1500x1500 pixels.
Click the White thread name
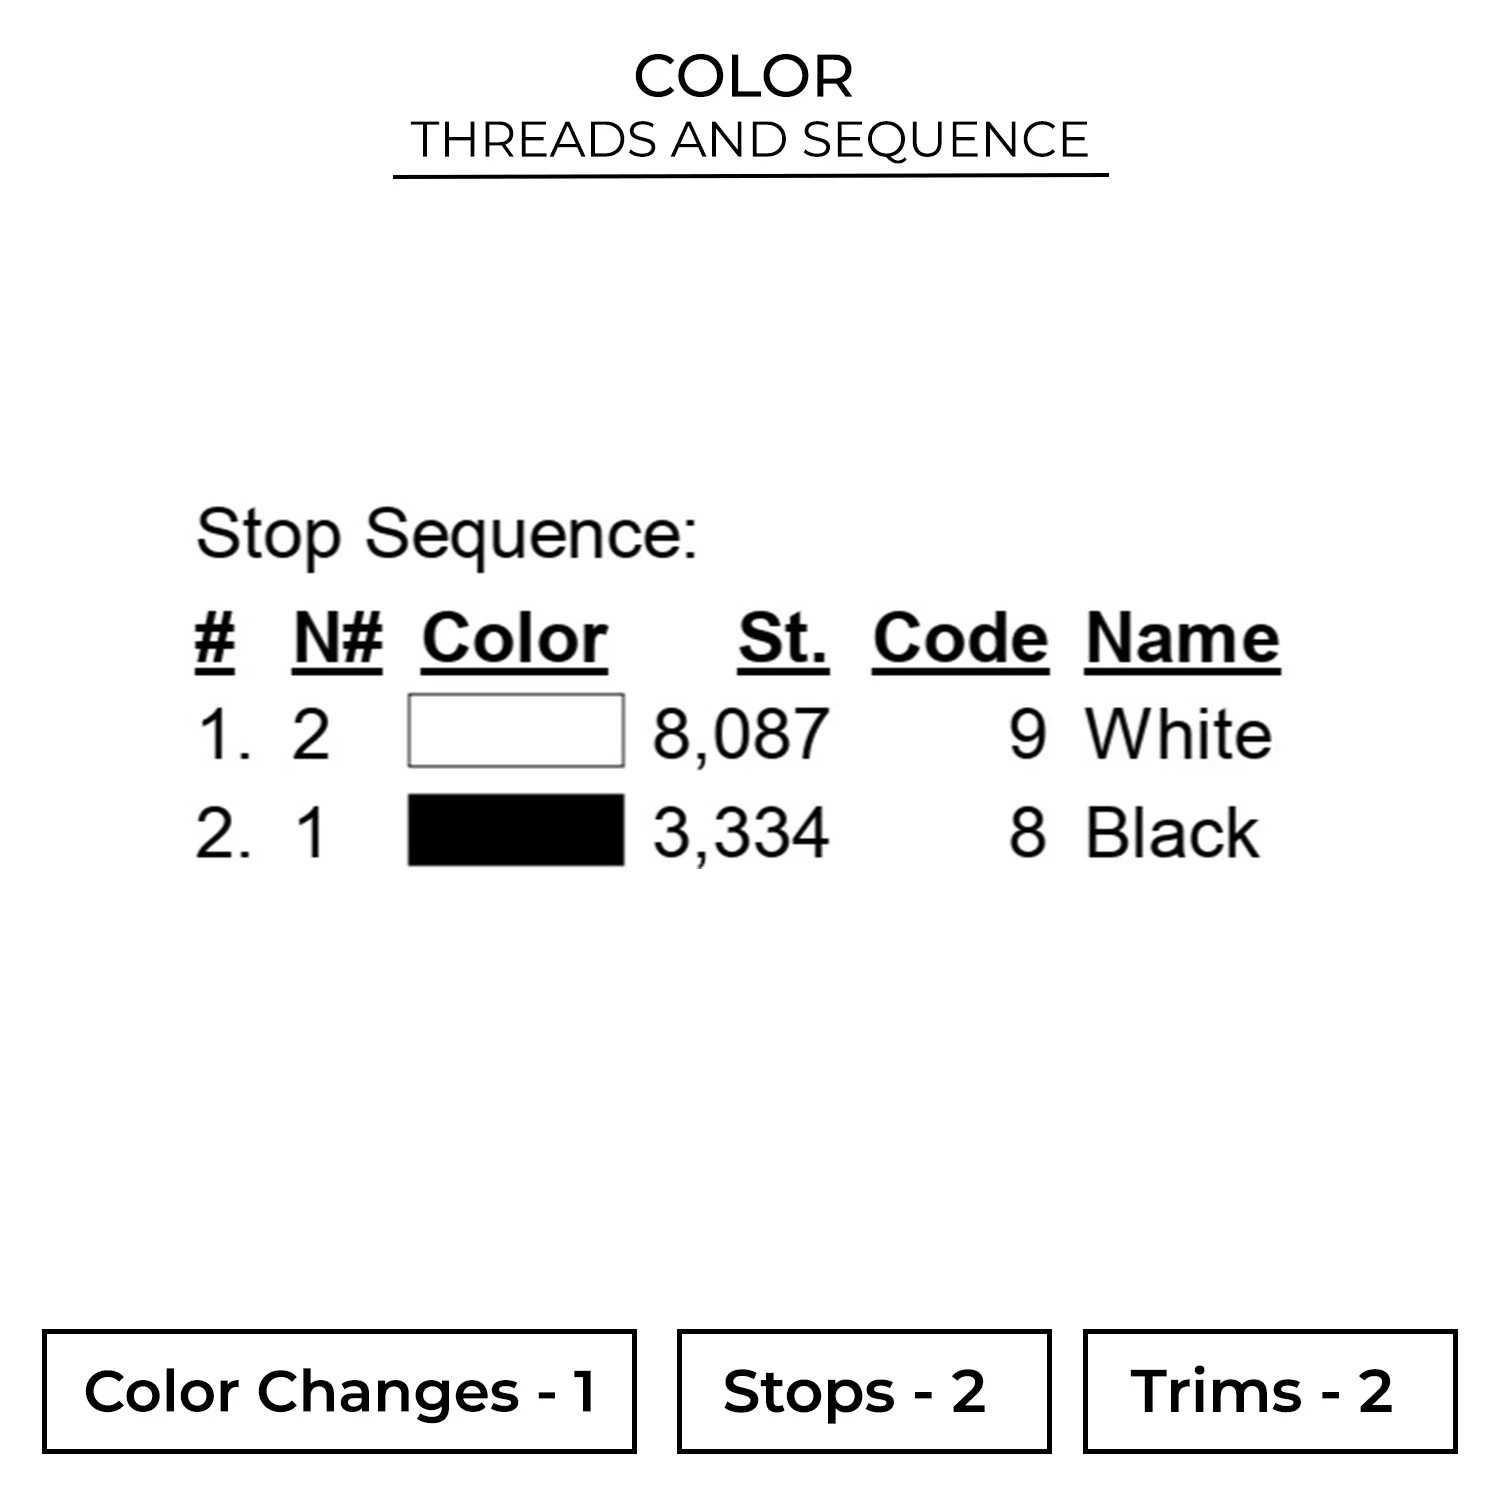[x=1179, y=734]
